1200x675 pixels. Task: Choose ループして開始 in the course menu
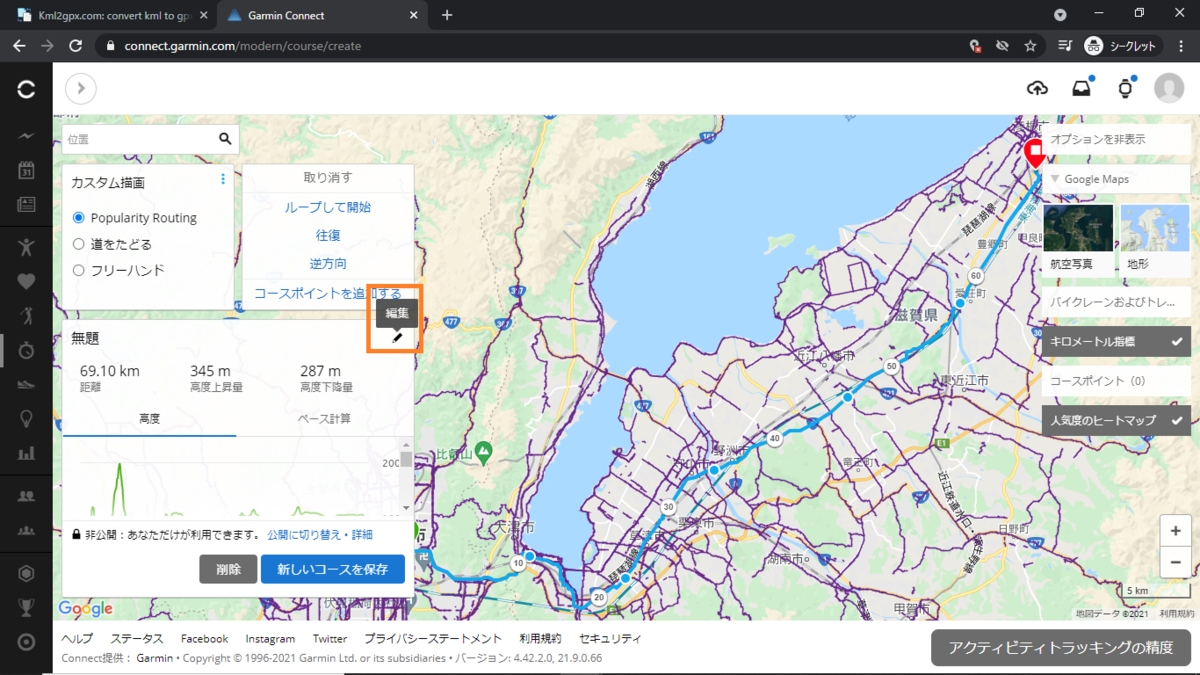[328, 207]
